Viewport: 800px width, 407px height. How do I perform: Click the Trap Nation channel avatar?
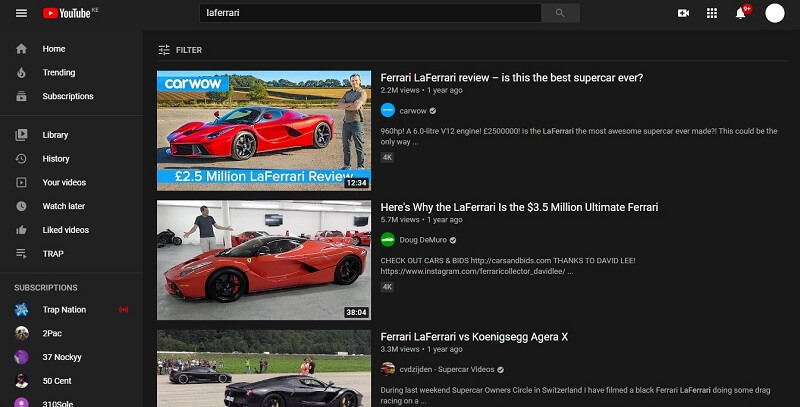click(x=21, y=310)
